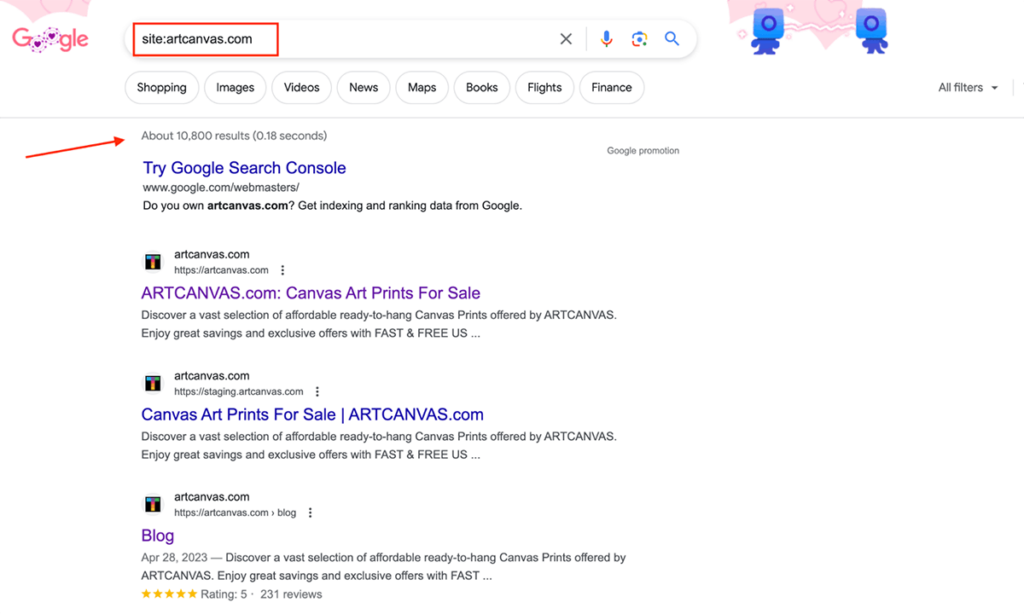Click the artcanvas.com favicon beside the first result
The width and height of the screenshot is (1024, 614).
153,261
